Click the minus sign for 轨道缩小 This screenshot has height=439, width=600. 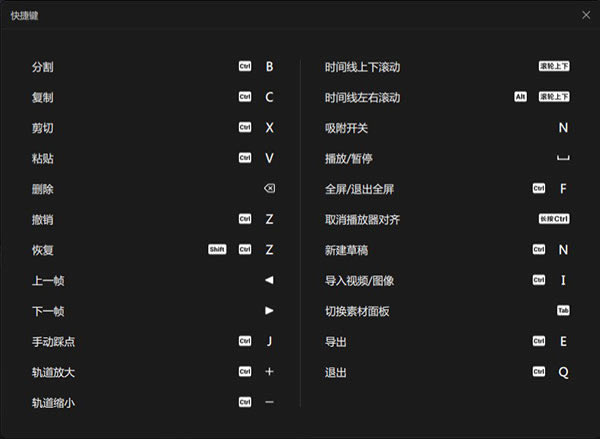coord(269,402)
